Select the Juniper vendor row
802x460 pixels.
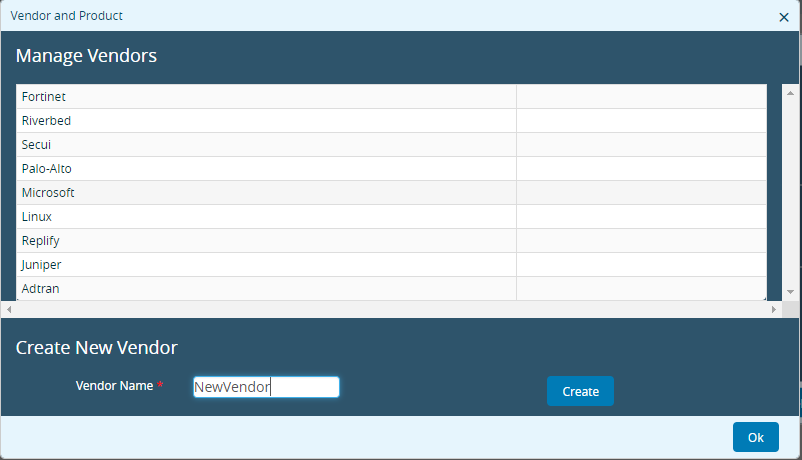point(391,265)
